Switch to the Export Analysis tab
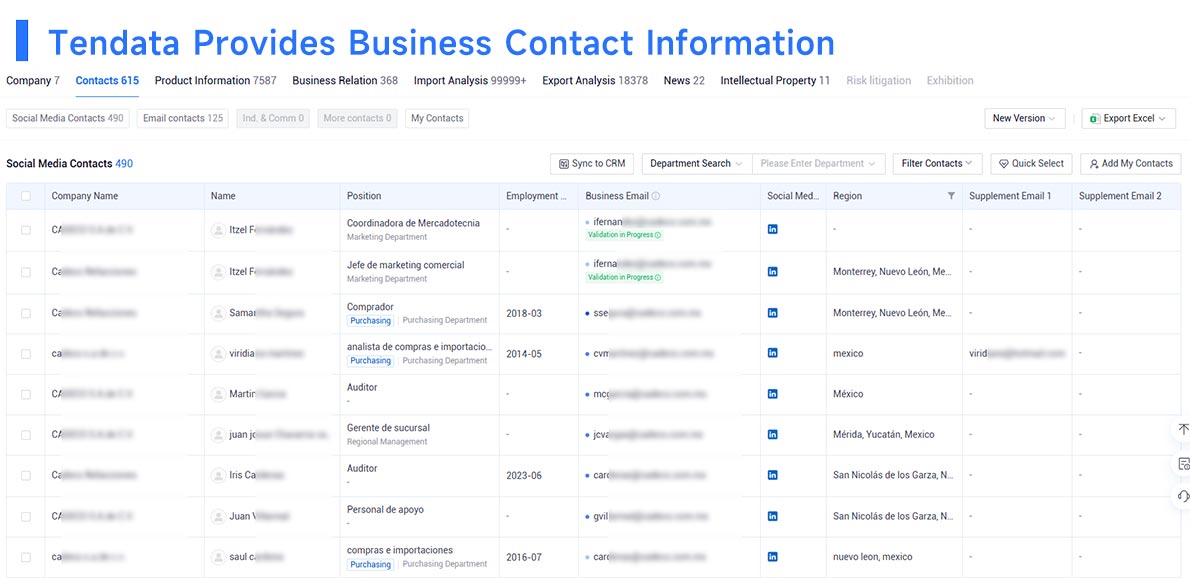 [595, 80]
